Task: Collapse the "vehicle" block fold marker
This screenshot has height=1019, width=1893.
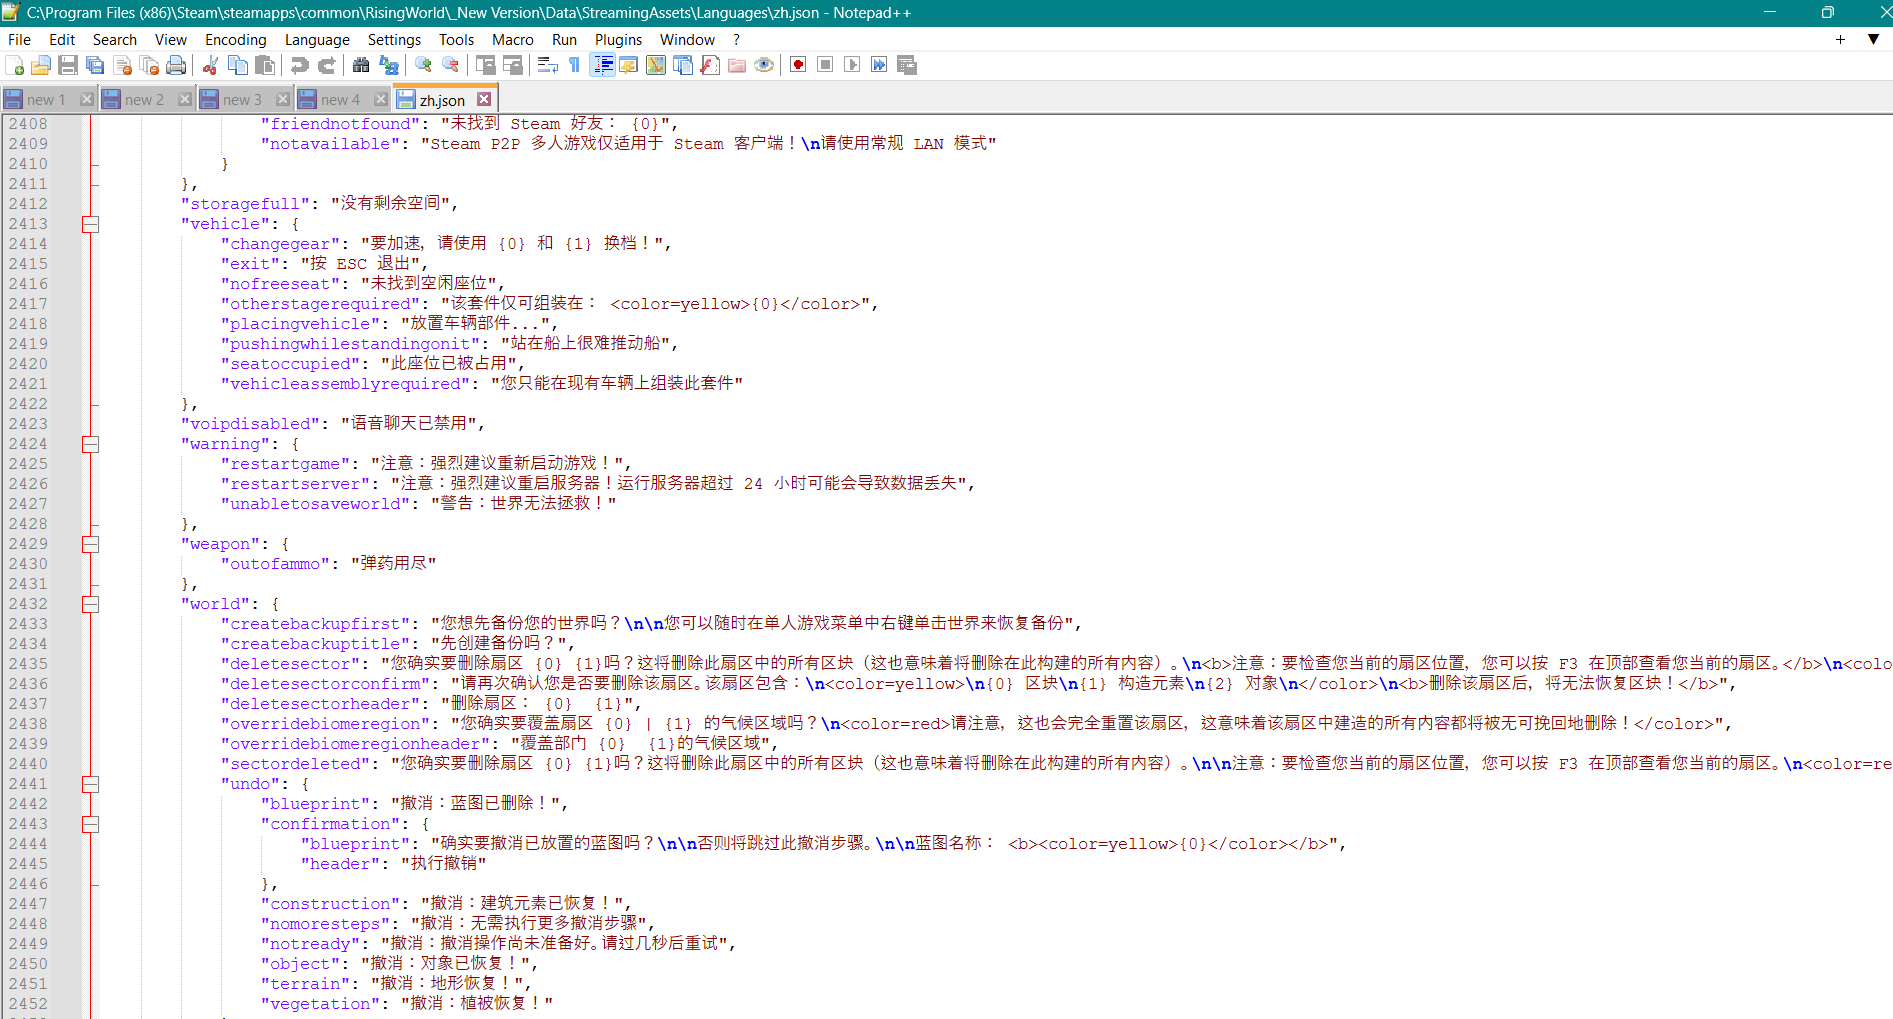Action: click(x=91, y=224)
